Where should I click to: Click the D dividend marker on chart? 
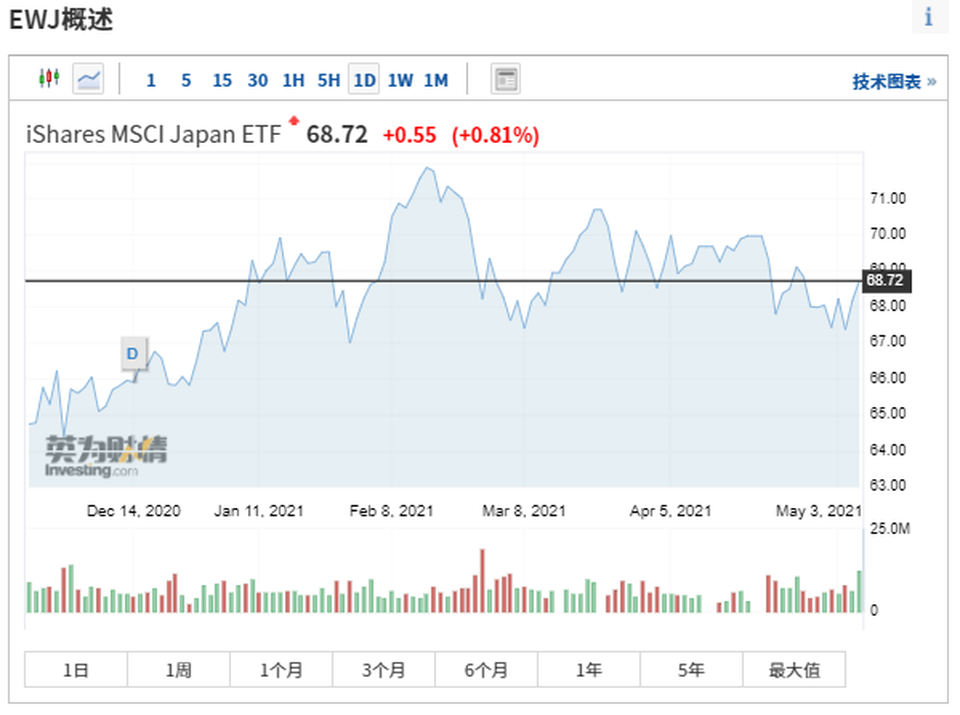[x=132, y=353]
